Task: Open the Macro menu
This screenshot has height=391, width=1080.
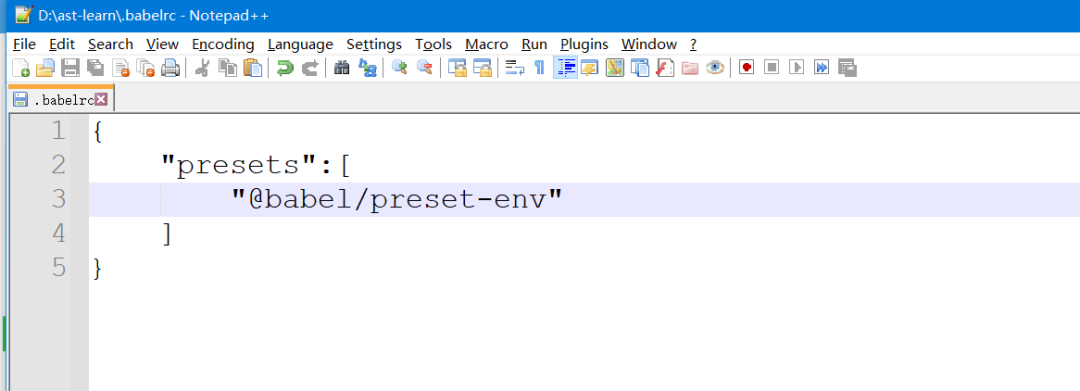Action: click(486, 44)
